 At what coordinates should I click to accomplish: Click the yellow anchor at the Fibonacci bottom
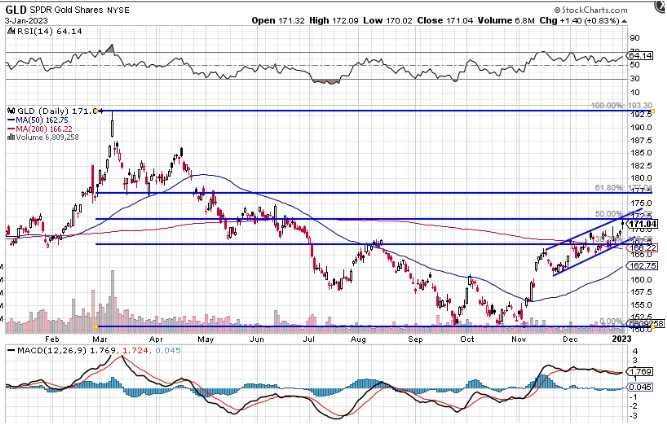coord(96,325)
